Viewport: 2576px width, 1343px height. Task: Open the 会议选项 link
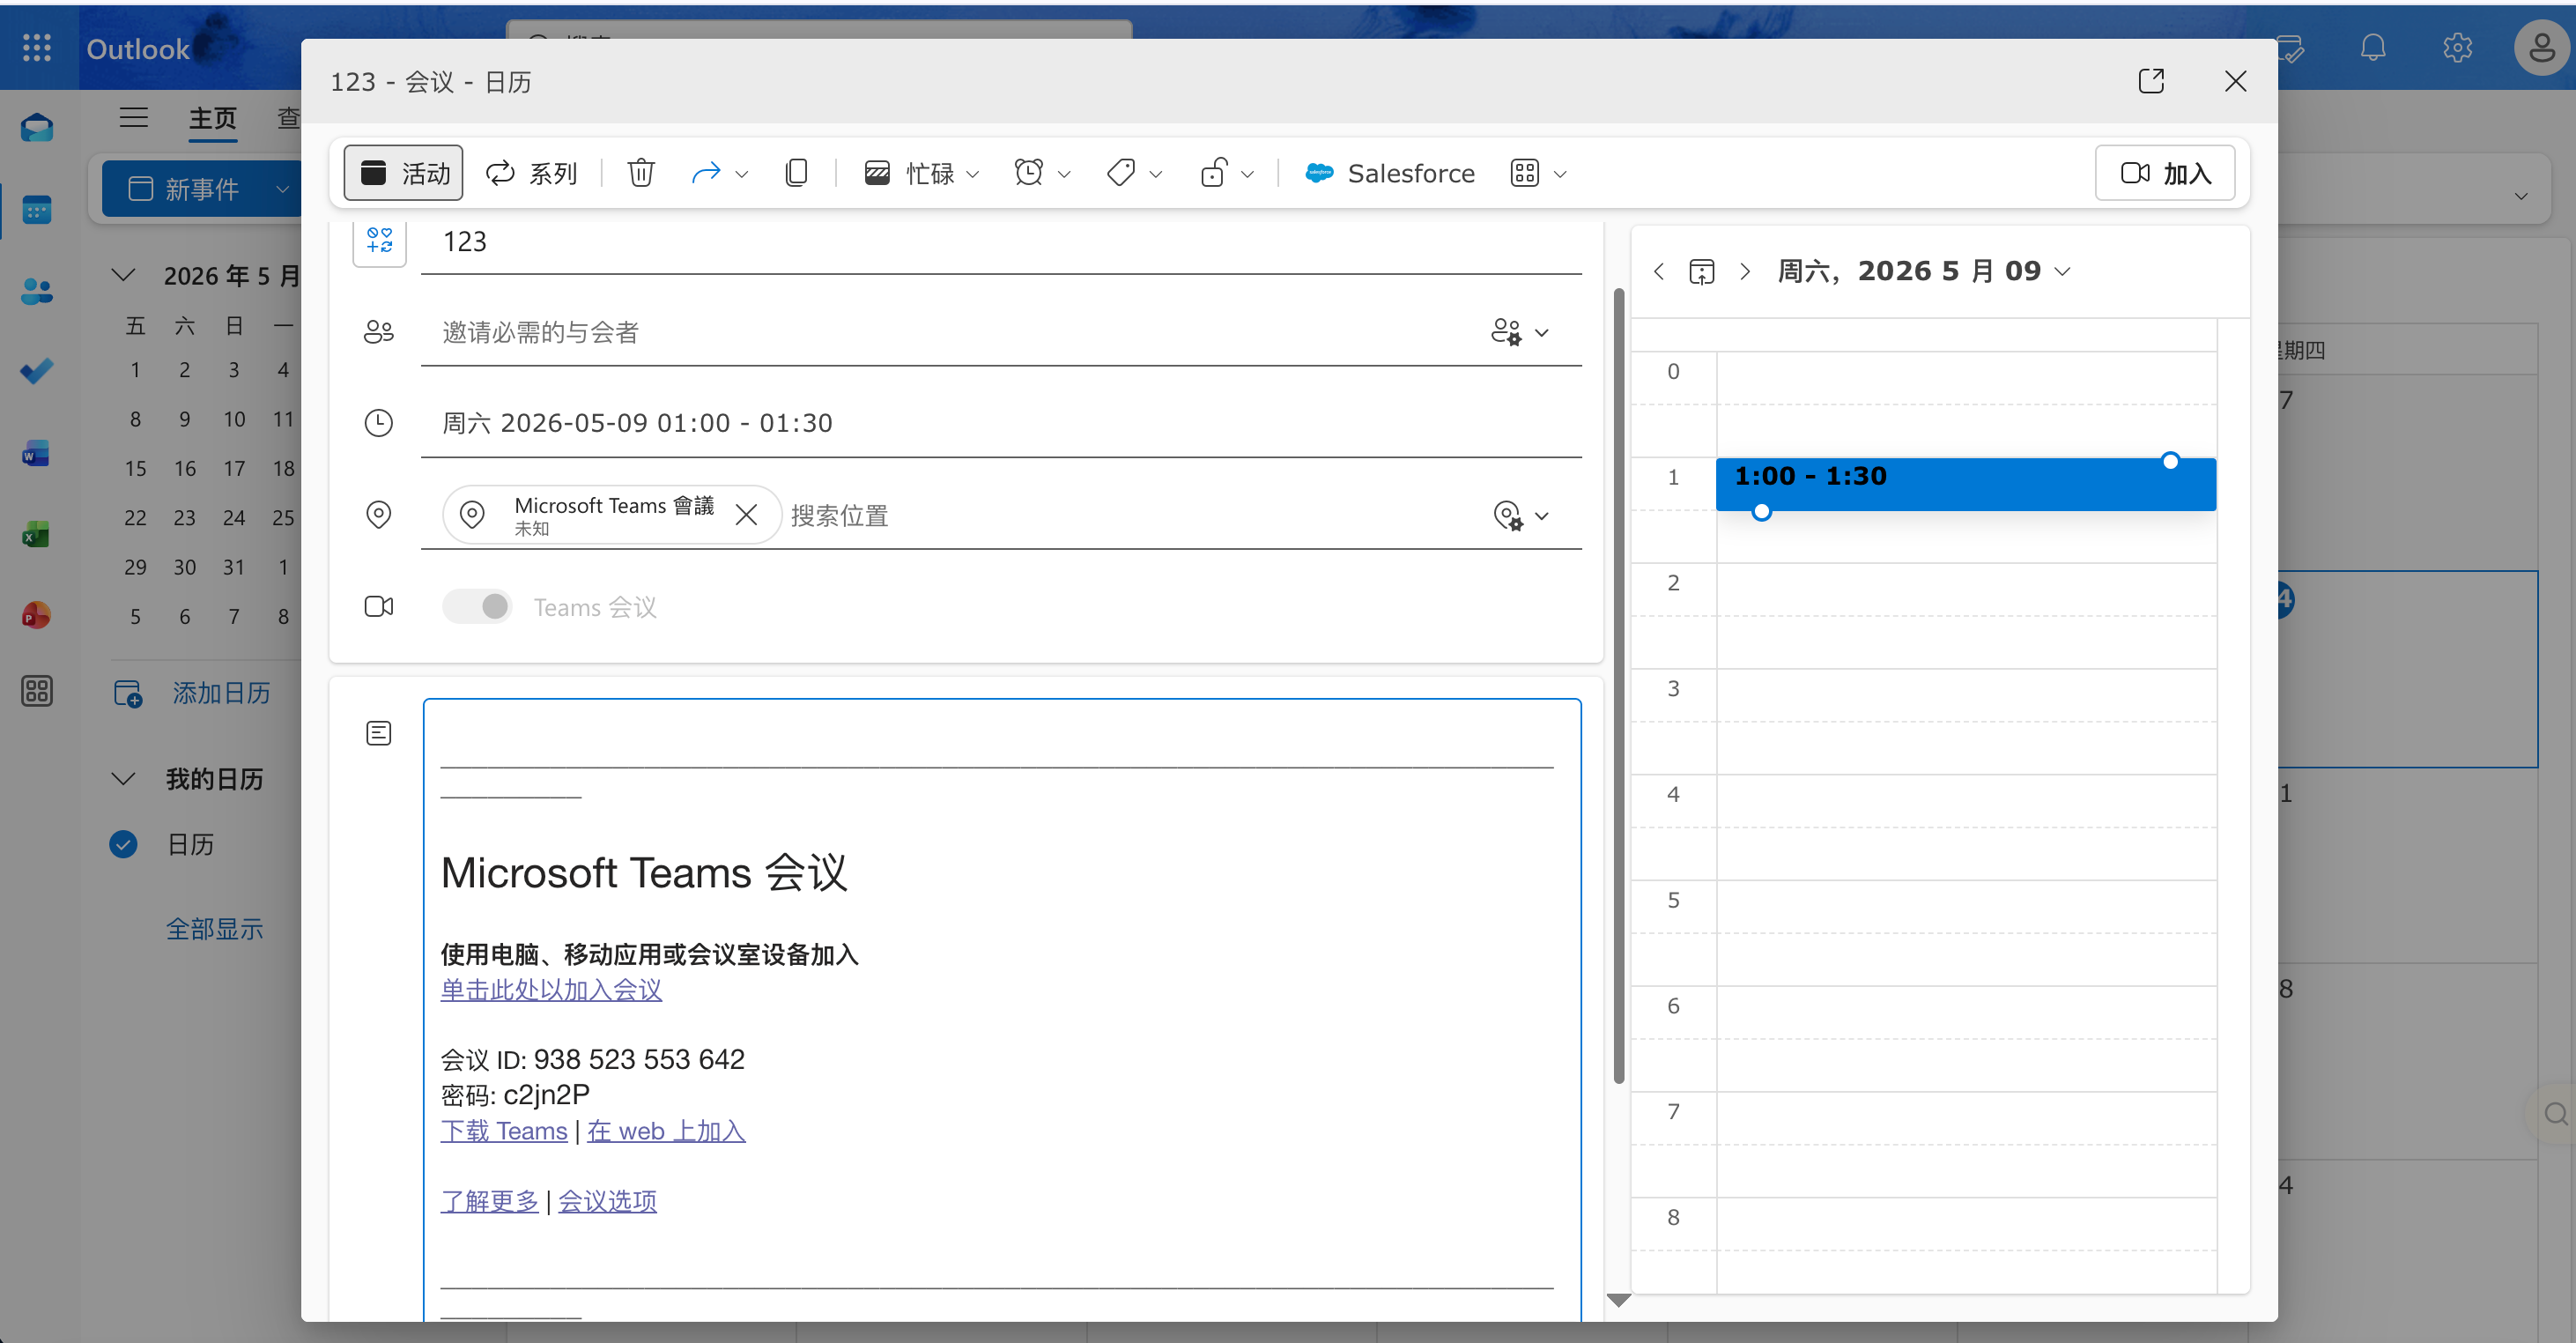coord(608,1200)
